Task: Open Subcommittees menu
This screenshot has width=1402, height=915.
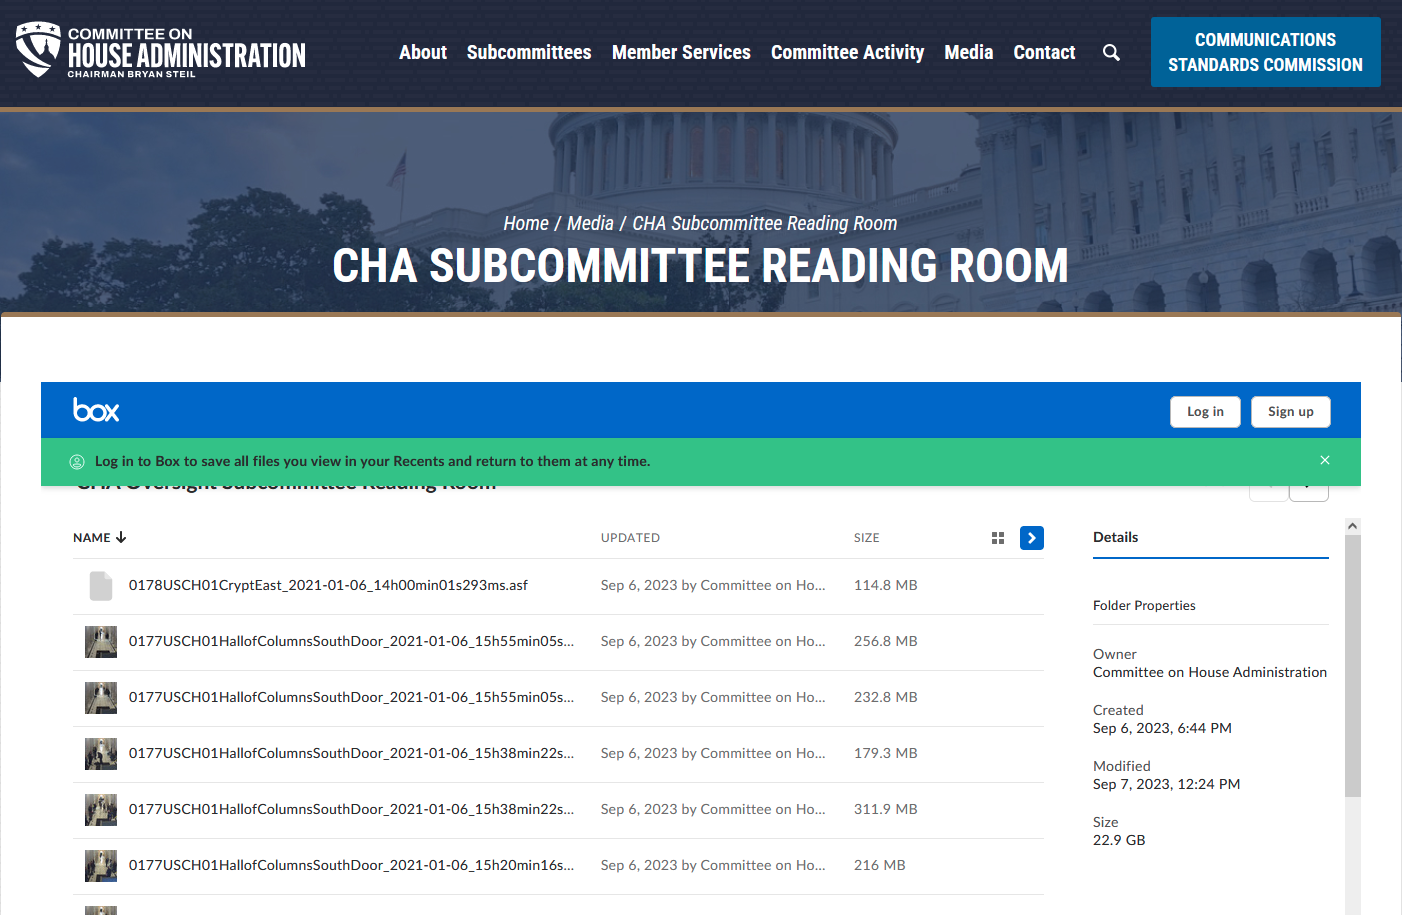Action: tap(529, 52)
